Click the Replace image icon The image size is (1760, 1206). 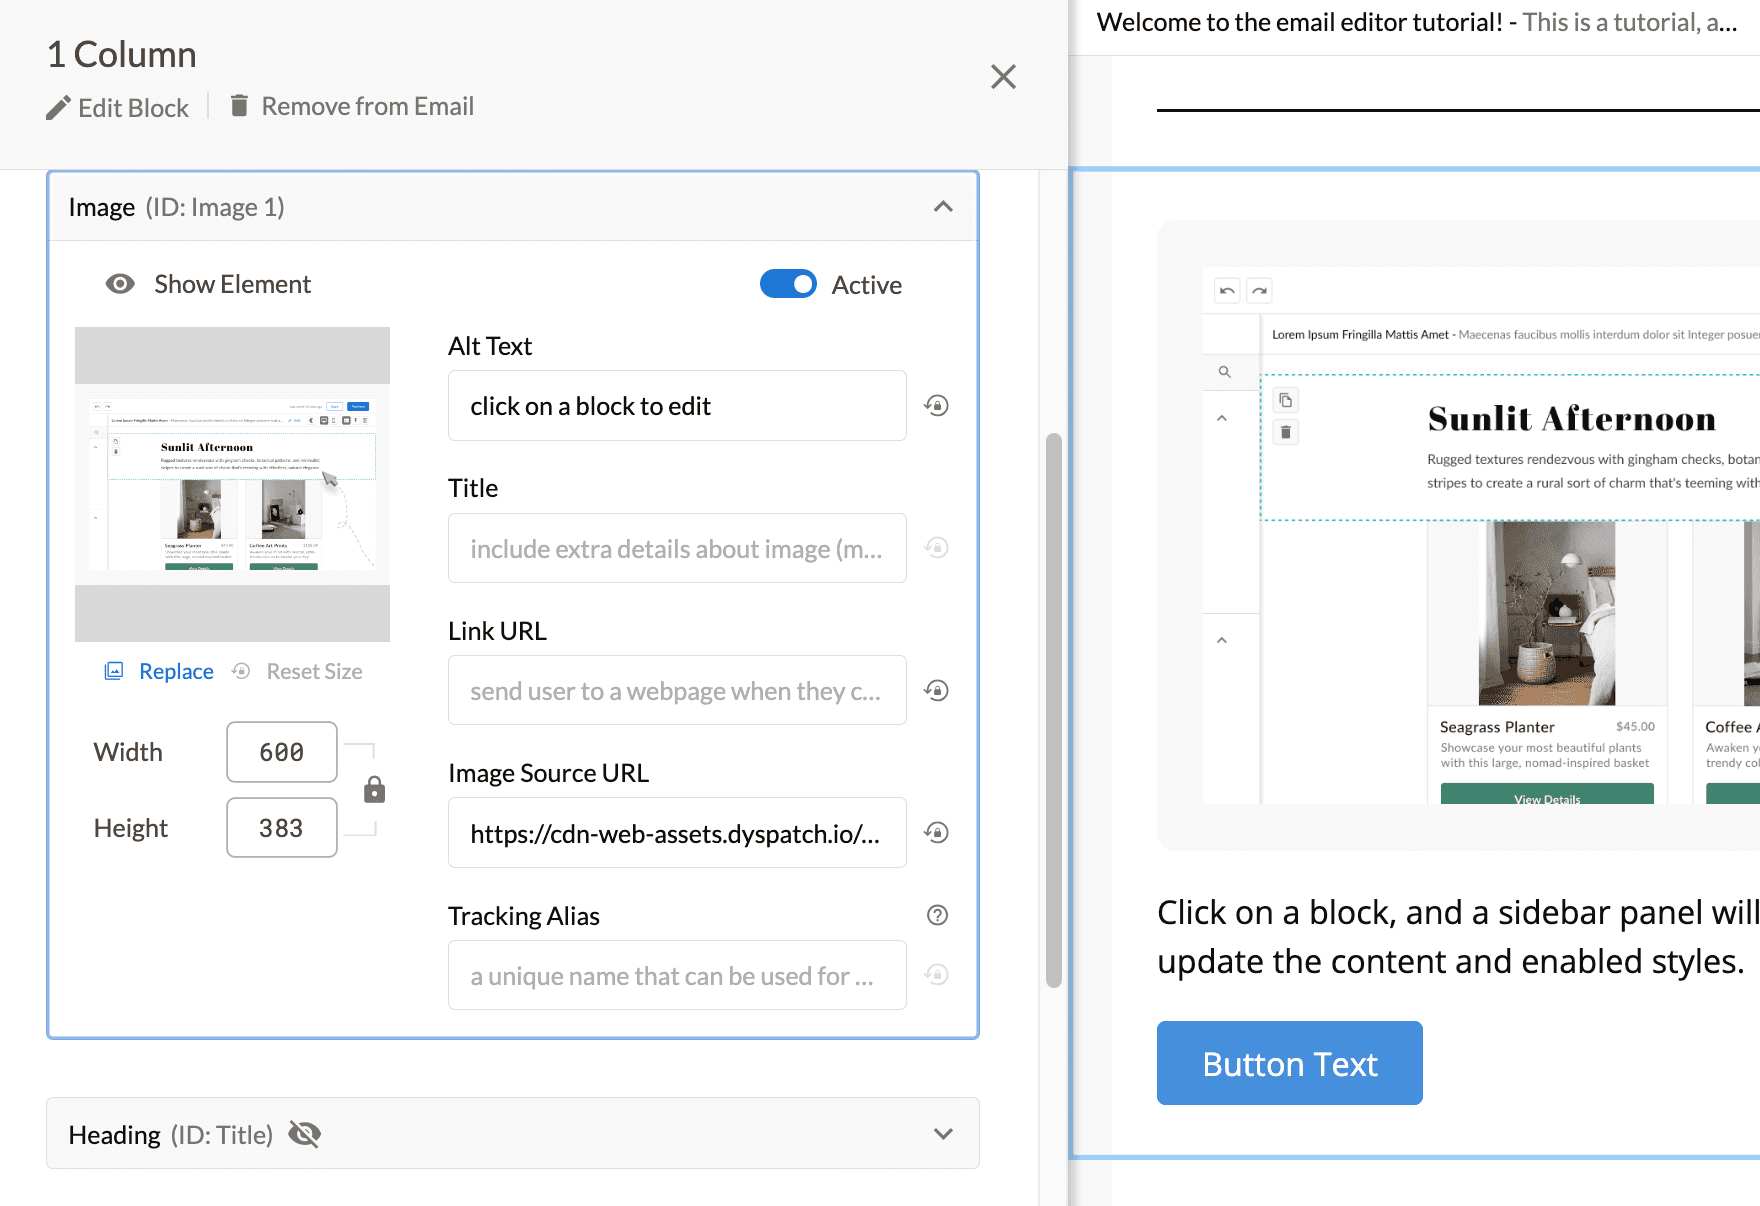pyautogui.click(x=115, y=670)
